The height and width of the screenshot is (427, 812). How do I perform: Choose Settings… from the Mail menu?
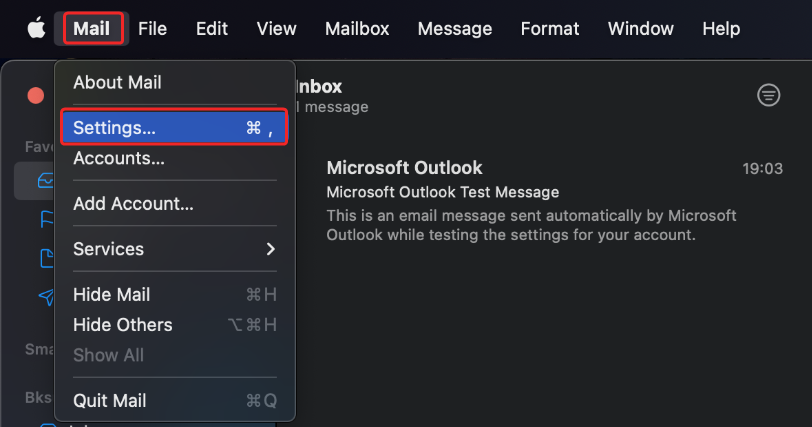point(174,127)
